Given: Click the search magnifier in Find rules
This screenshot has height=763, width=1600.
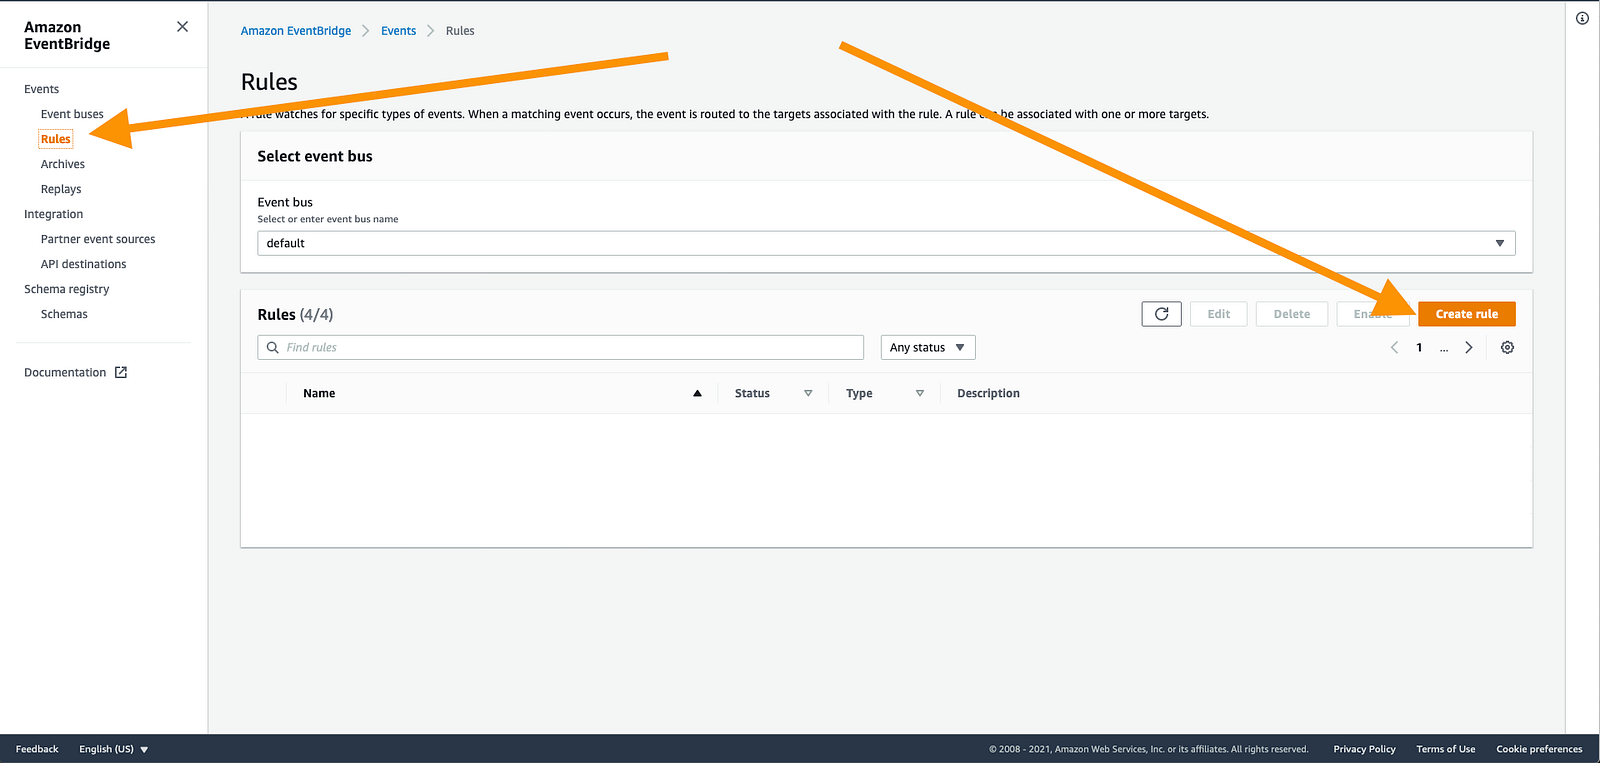Looking at the screenshot, I should 273,348.
